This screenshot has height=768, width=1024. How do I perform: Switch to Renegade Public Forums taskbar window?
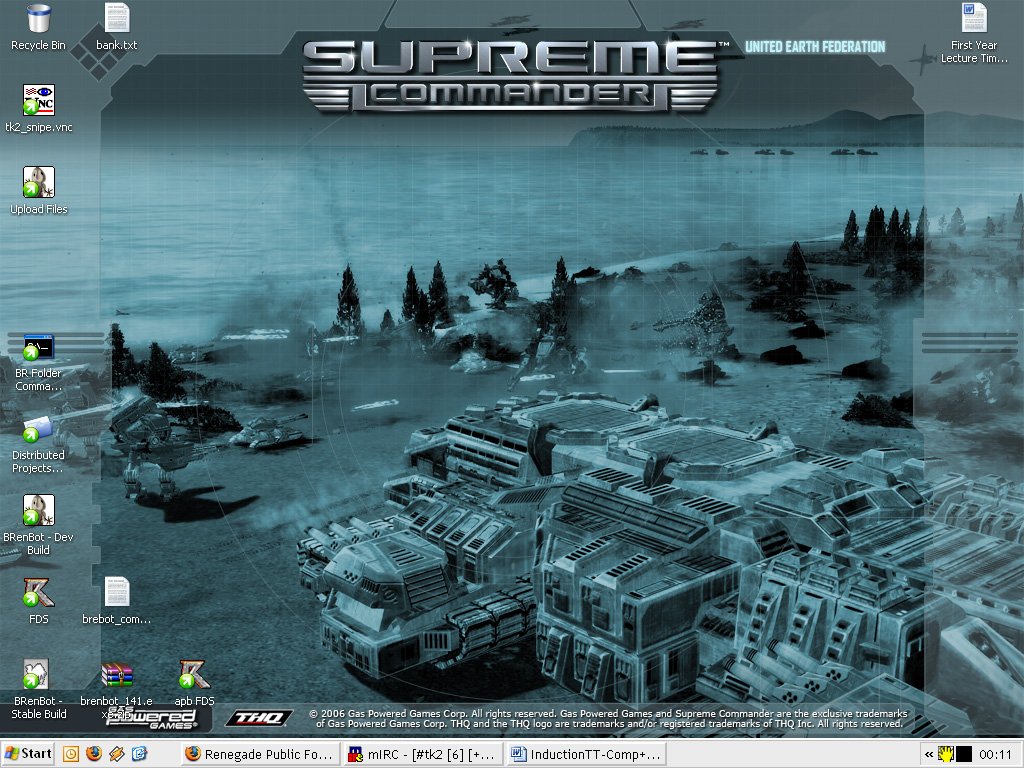[258, 754]
